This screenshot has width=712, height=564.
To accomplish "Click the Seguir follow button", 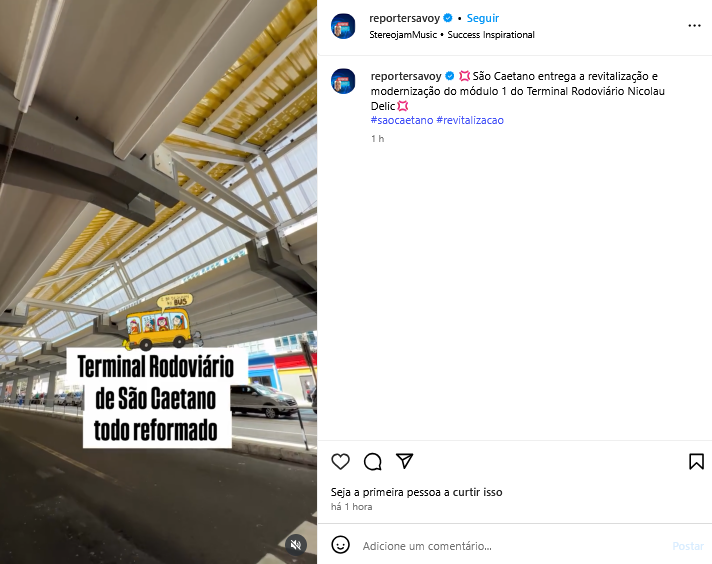I will [483, 18].
